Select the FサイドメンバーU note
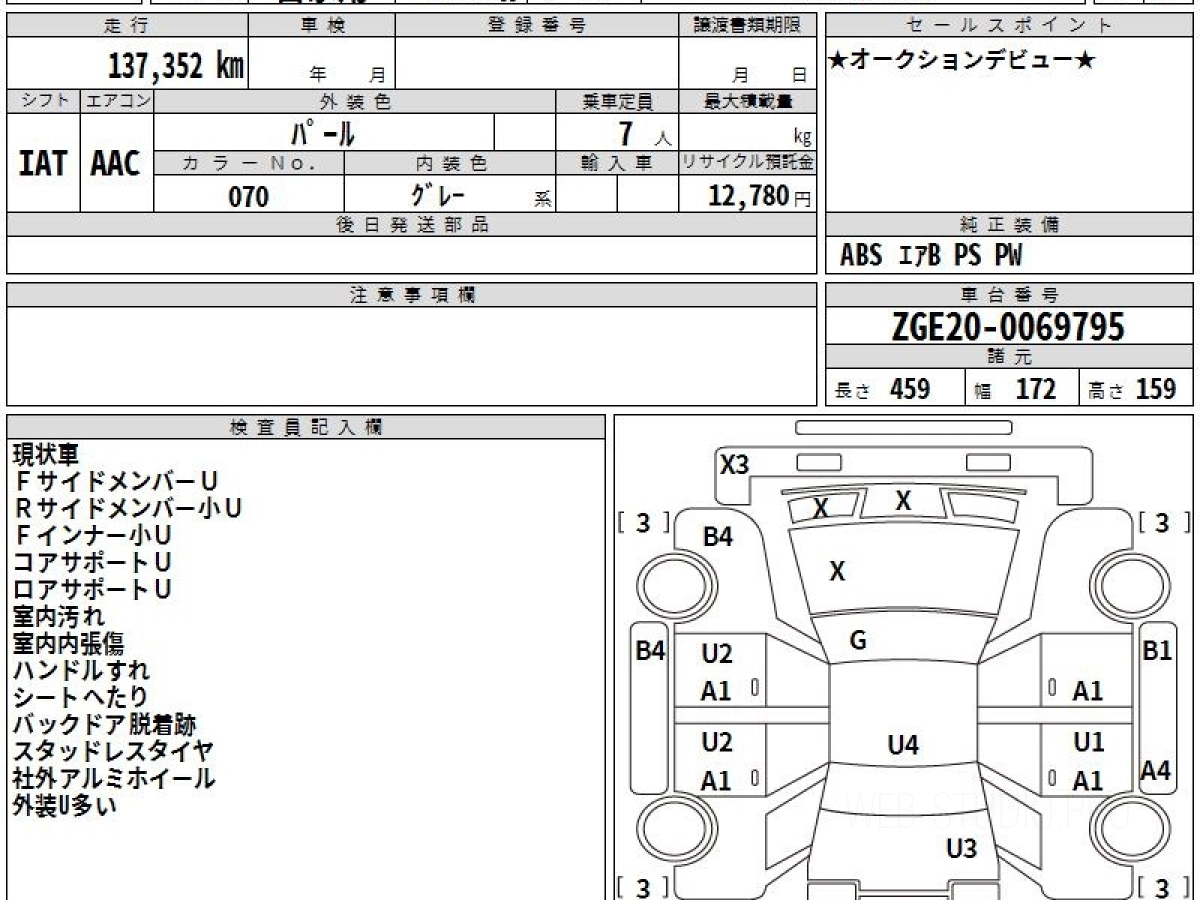 point(116,482)
